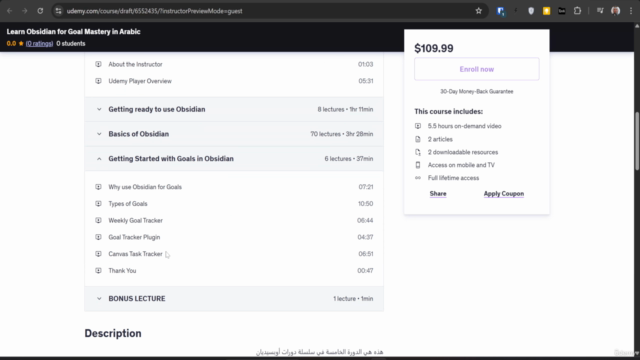Open the browser profile avatar

(x=616, y=11)
